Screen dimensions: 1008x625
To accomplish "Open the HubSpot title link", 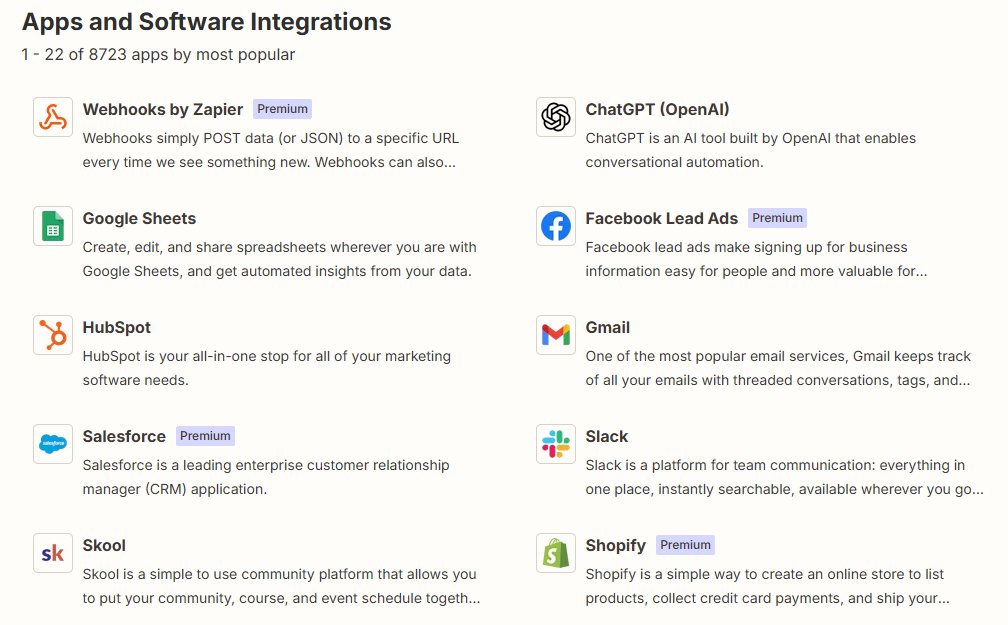I will coord(116,327).
